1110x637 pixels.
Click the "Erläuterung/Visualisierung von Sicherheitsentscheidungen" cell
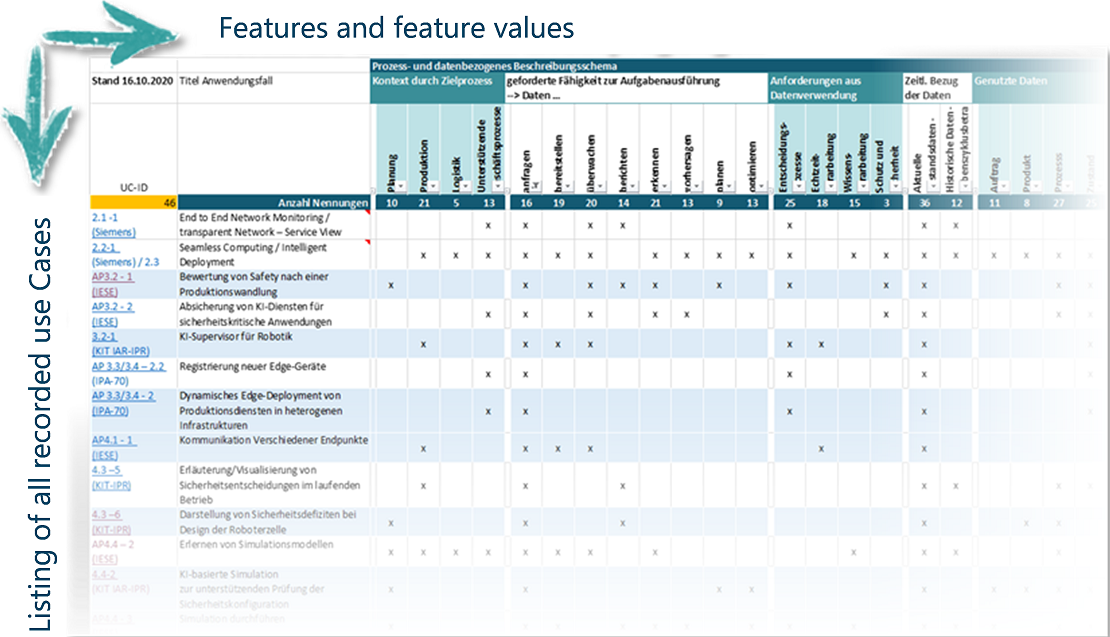pyautogui.click(x=273, y=485)
